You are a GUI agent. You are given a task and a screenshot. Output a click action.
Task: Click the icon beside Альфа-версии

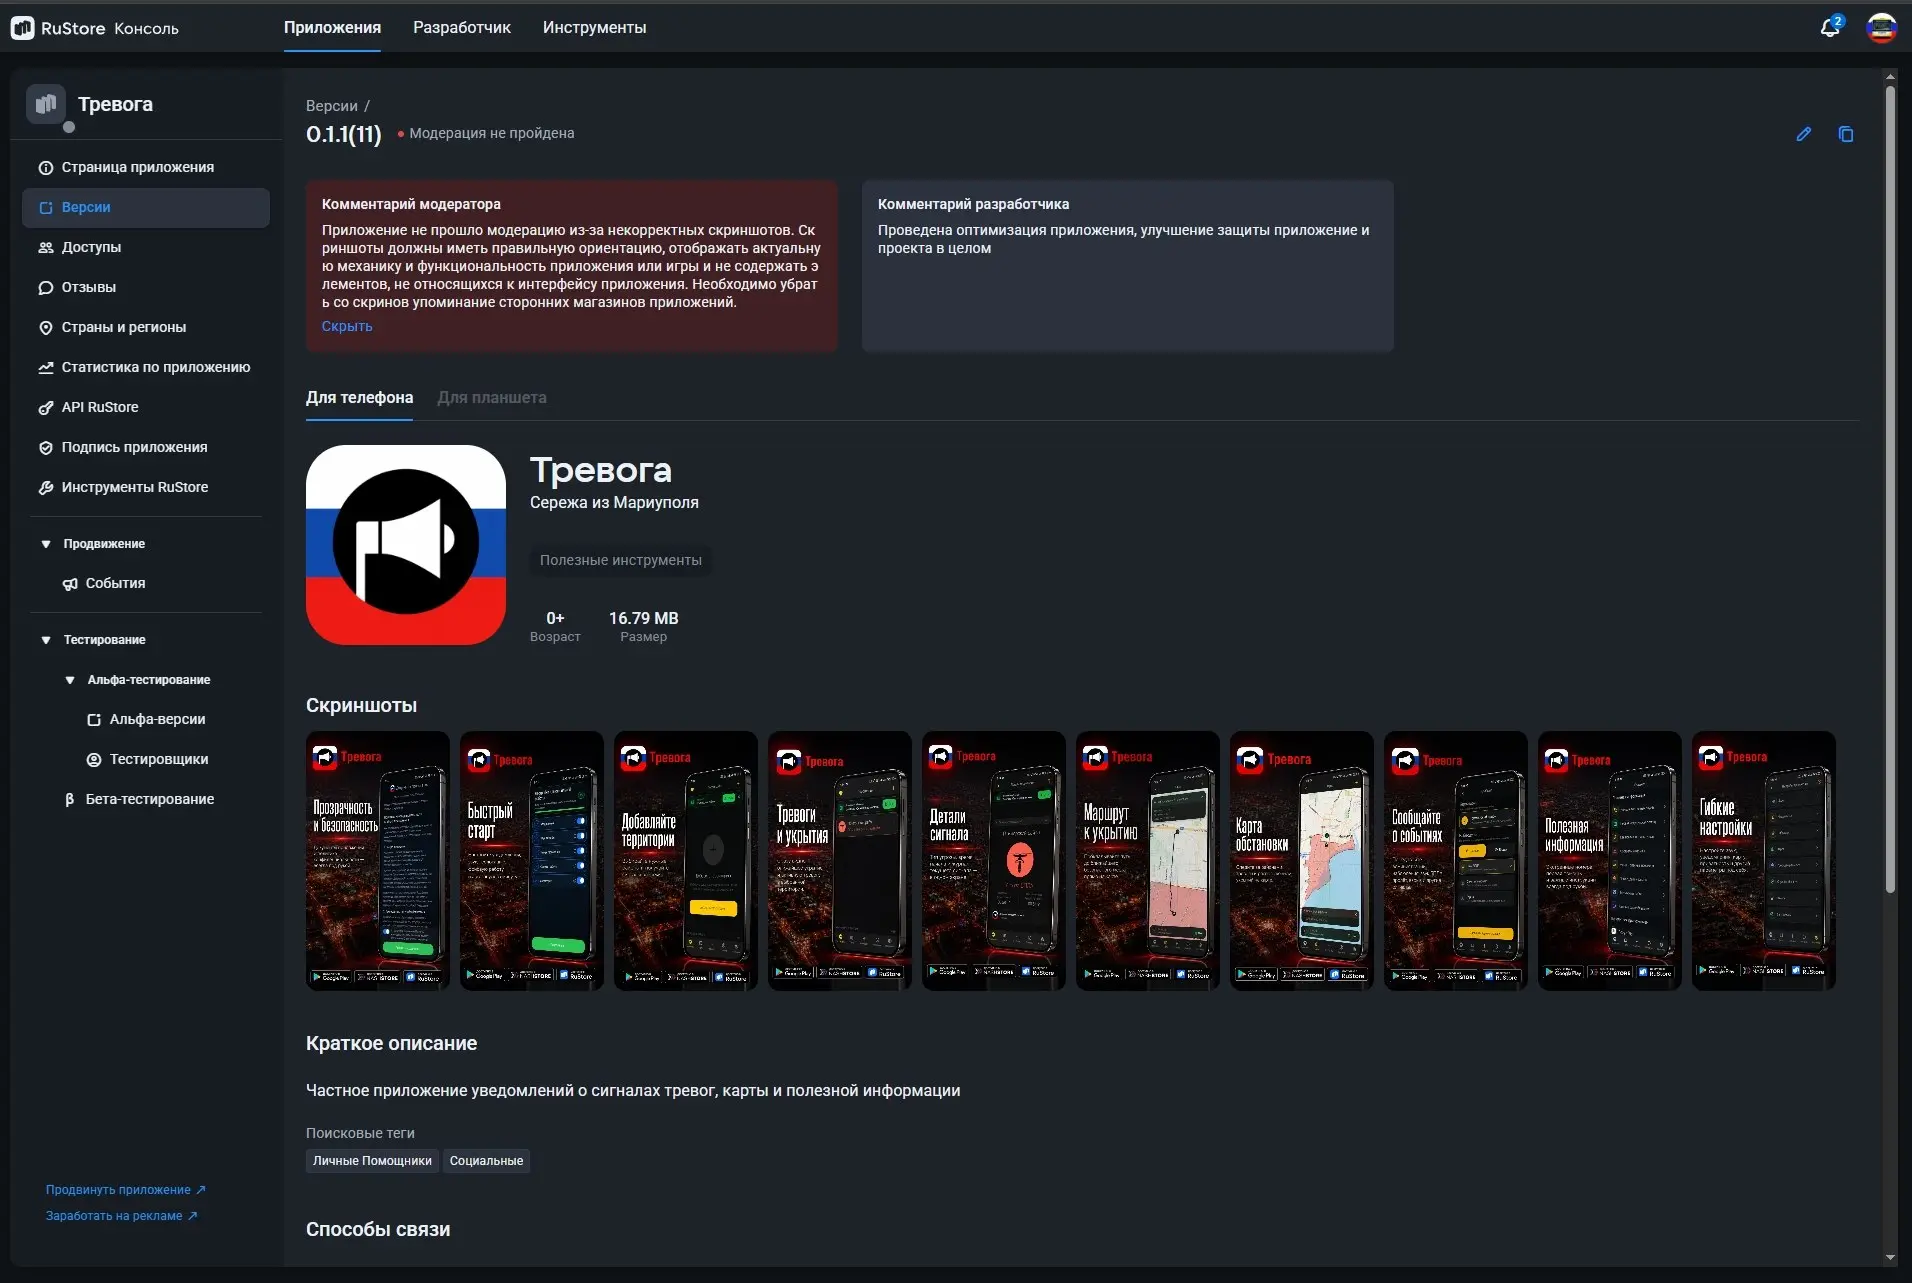[94, 720]
